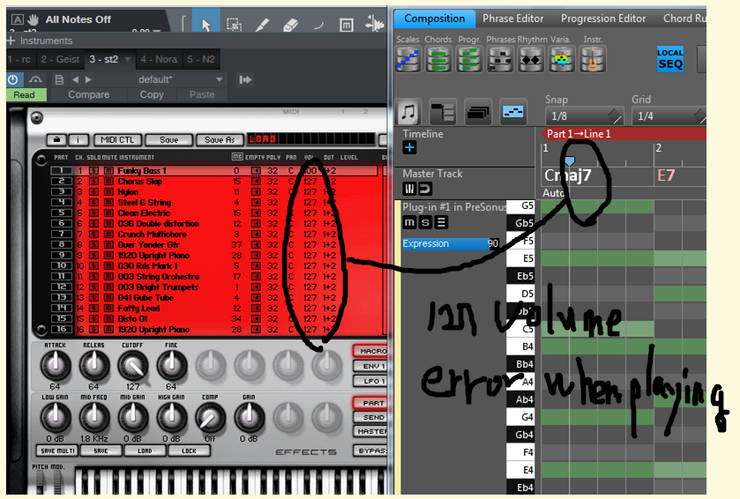Click the CUTOFF knob
The height and width of the screenshot is (499, 740).
[133, 366]
